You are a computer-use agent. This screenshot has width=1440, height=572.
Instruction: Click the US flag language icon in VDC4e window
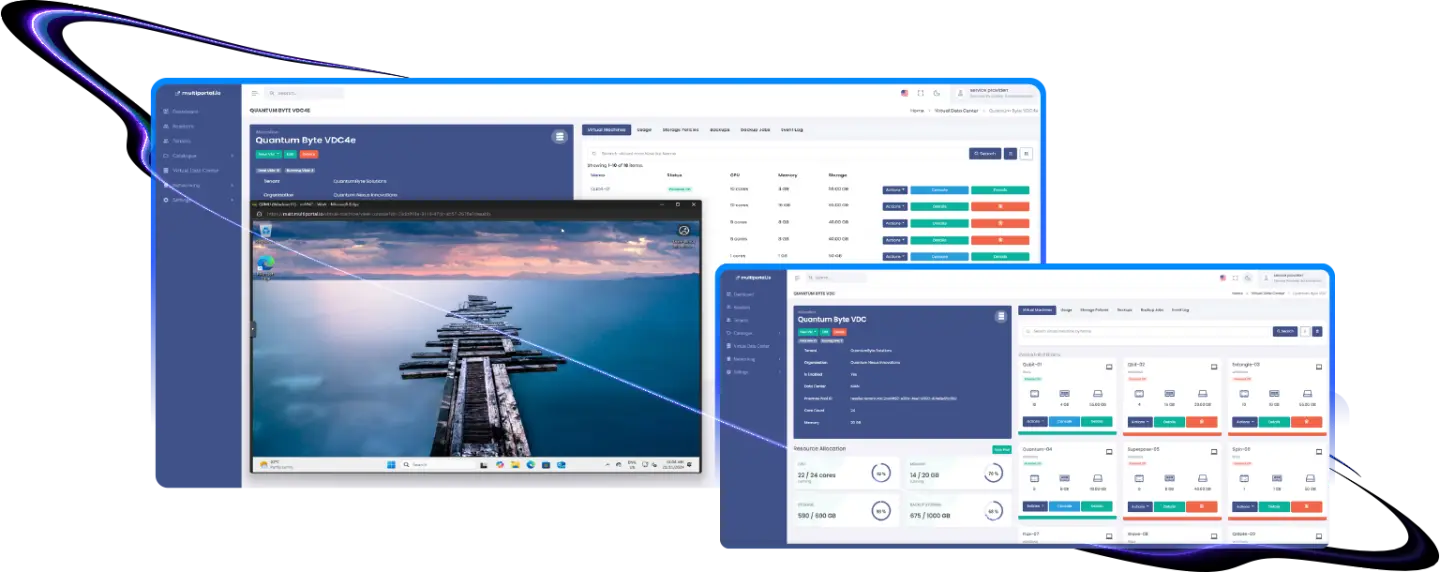click(x=905, y=93)
